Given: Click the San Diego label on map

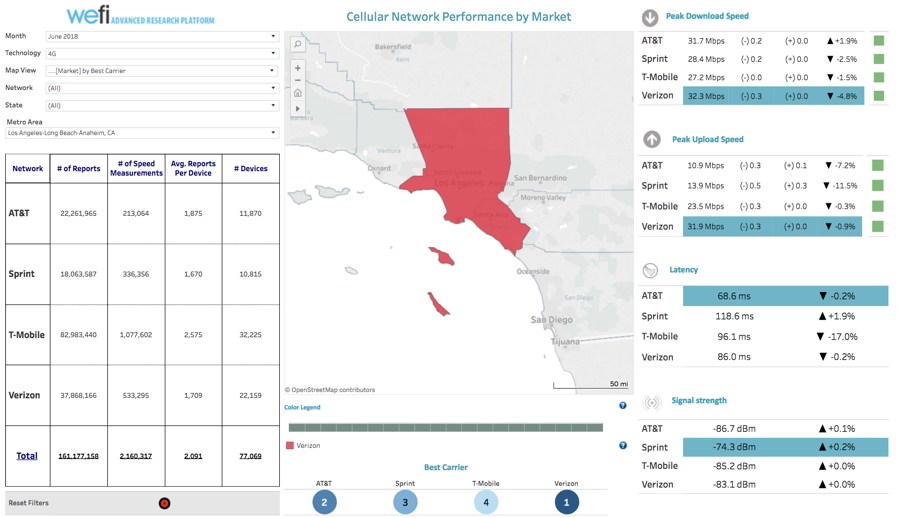Looking at the screenshot, I should pos(551,319).
